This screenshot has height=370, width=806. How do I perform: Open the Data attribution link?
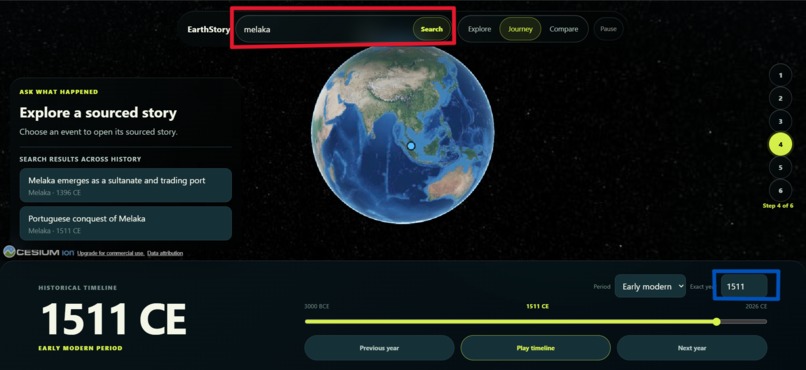click(165, 253)
